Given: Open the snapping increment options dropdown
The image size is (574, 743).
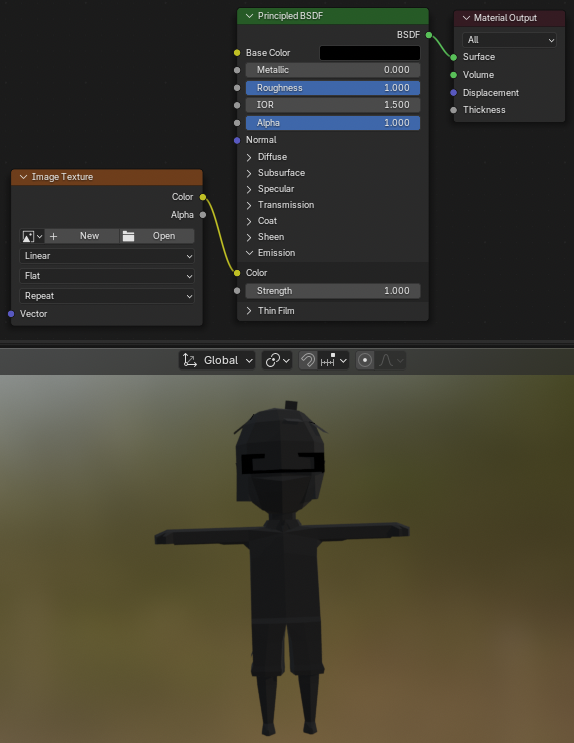Looking at the screenshot, I should [334, 360].
